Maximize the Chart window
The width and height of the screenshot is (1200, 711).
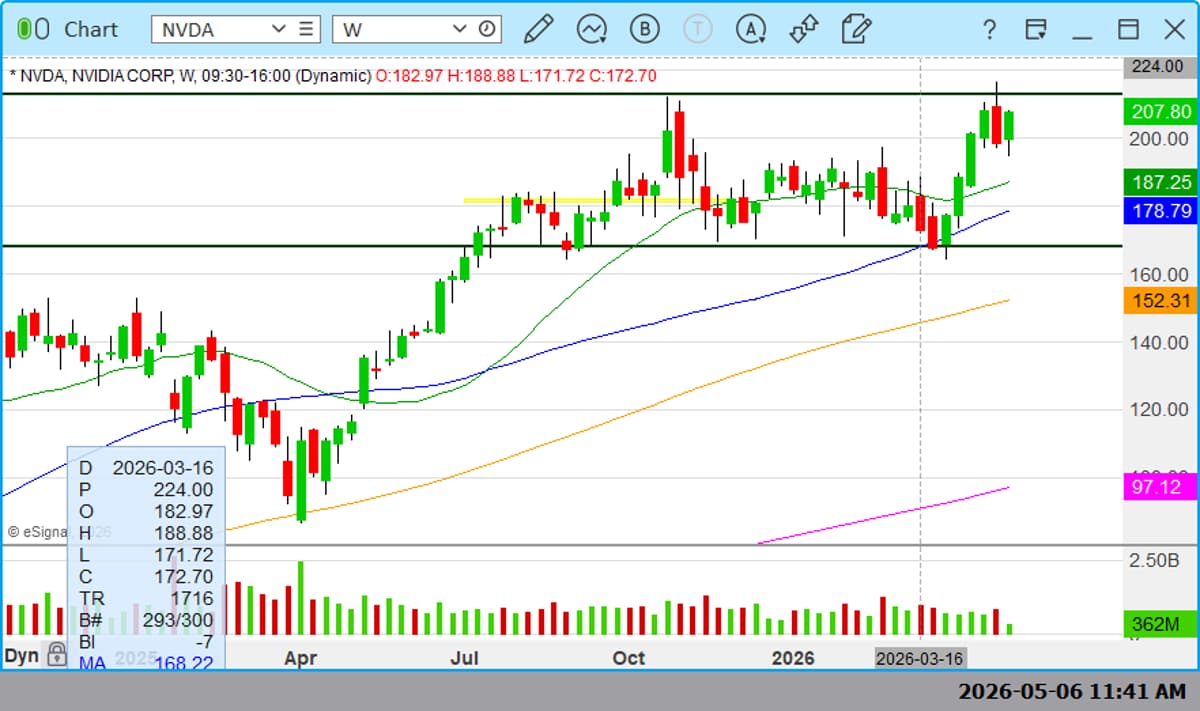1128,29
